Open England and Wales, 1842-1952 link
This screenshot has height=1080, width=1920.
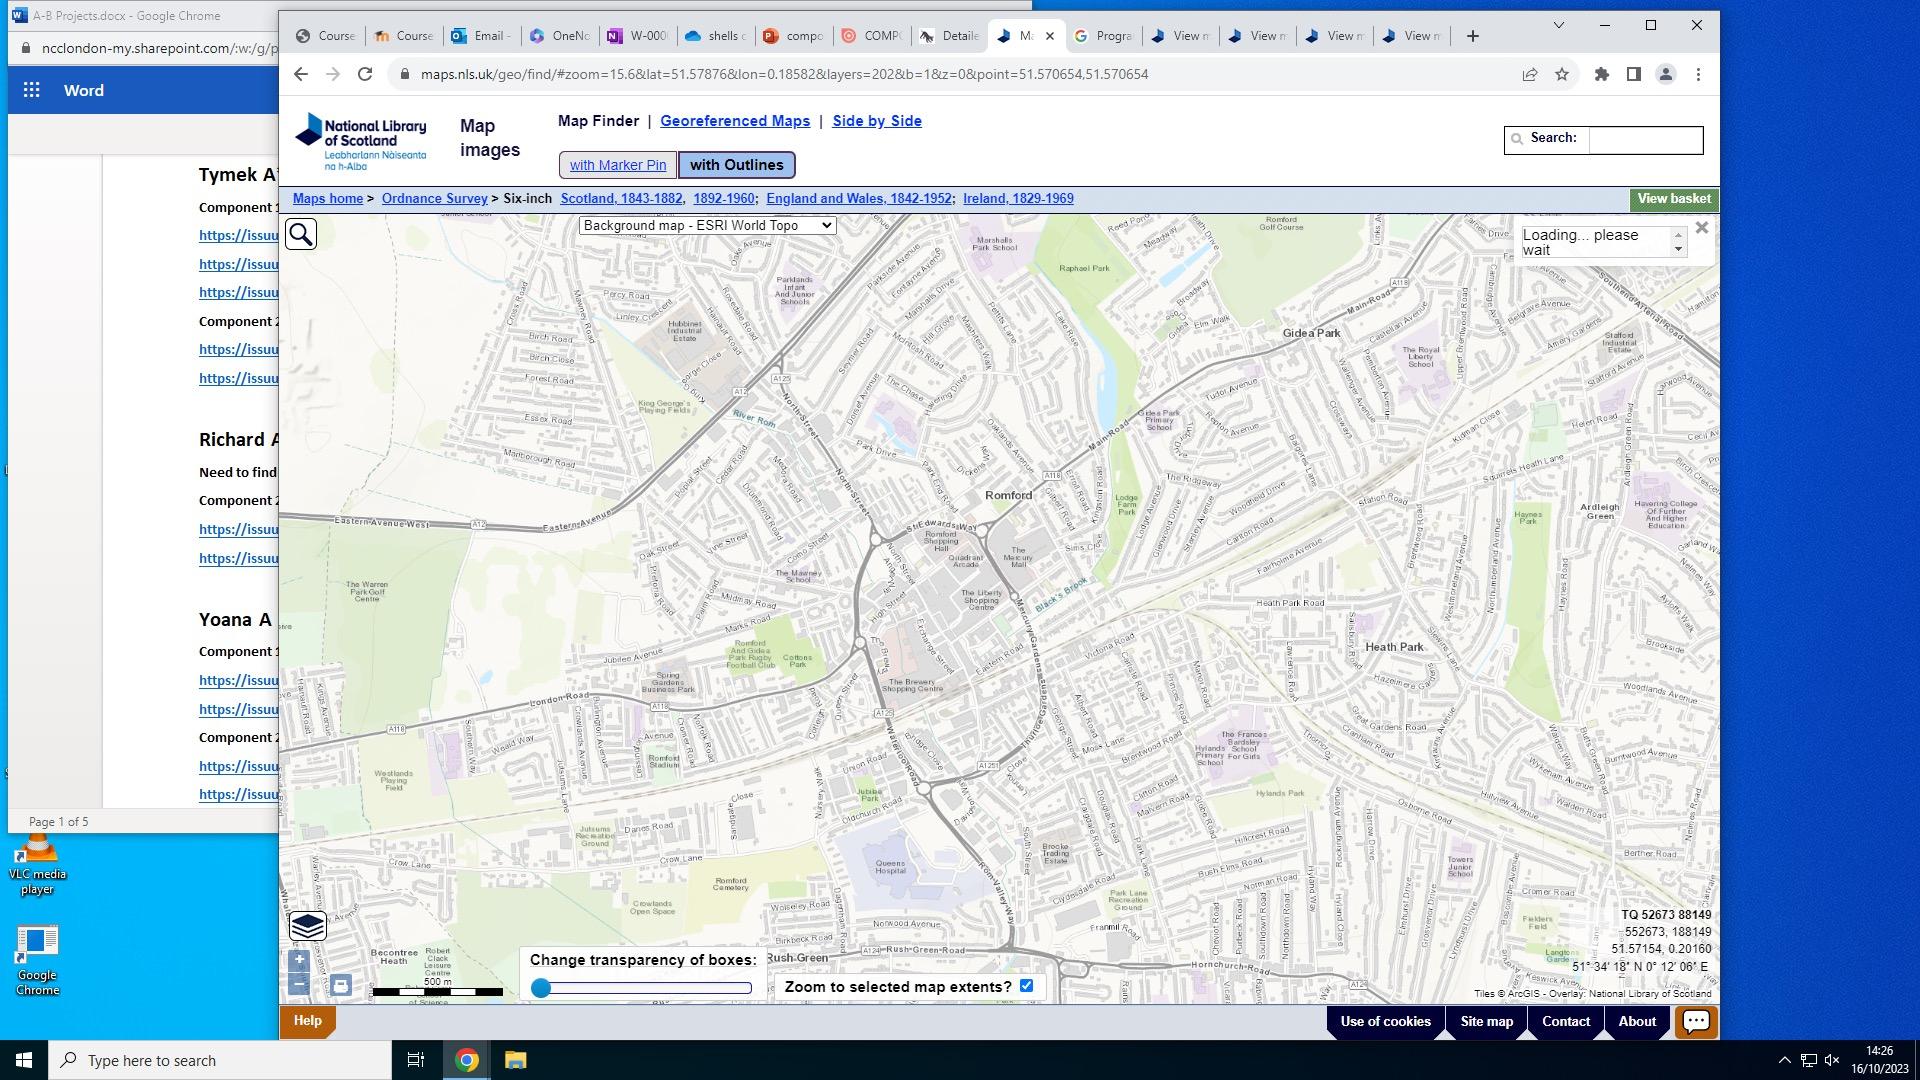(x=858, y=199)
